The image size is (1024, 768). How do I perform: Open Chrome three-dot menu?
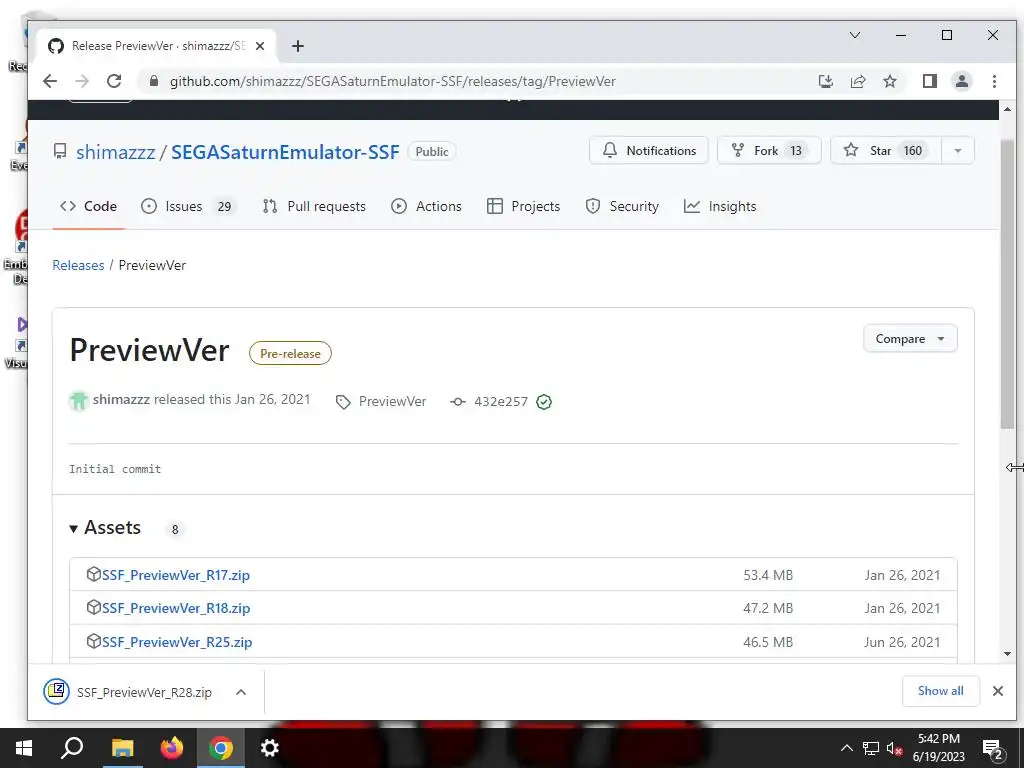point(994,81)
